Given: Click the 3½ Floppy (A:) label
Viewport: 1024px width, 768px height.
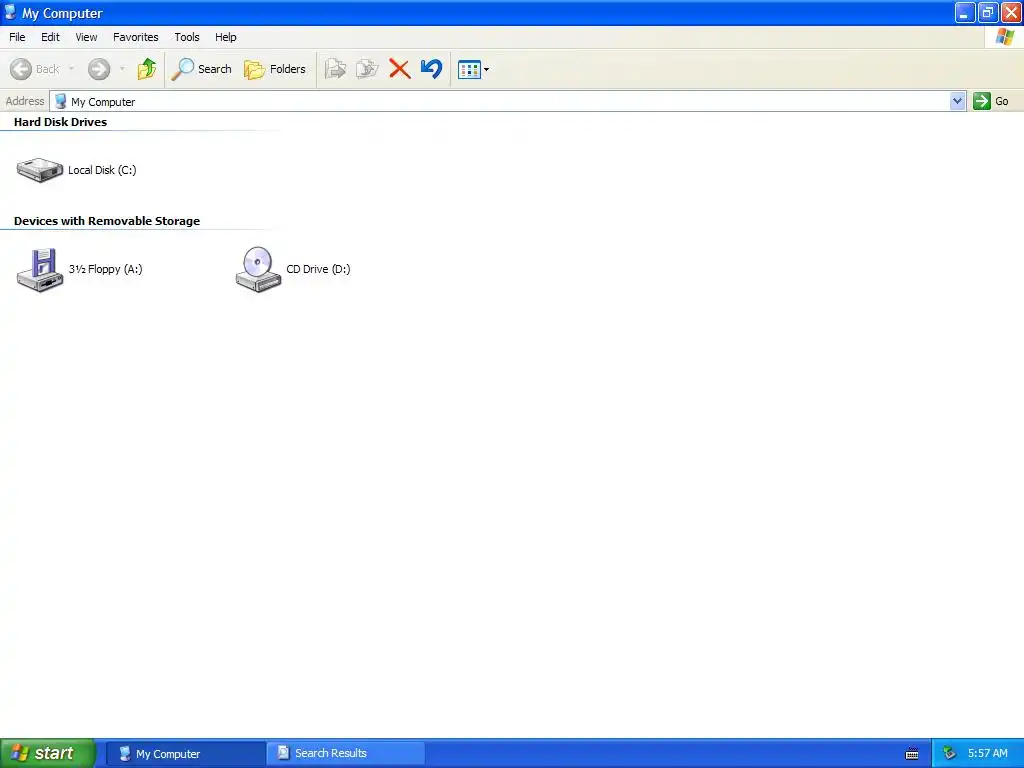Looking at the screenshot, I should (x=106, y=269).
